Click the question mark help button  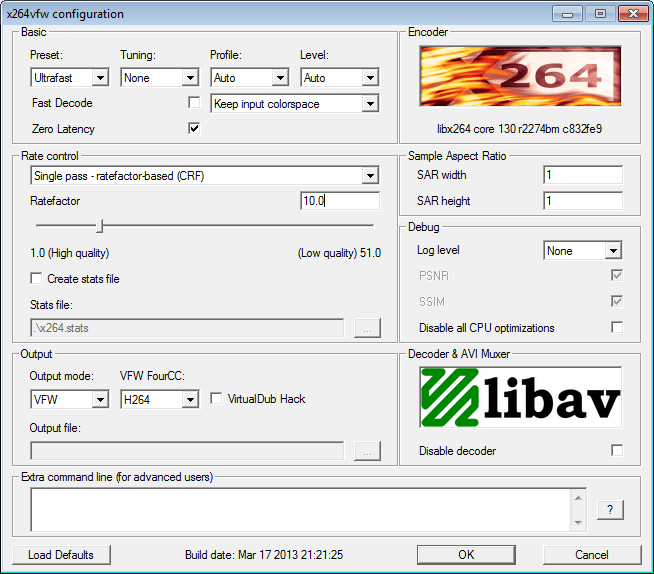pyautogui.click(x=610, y=510)
